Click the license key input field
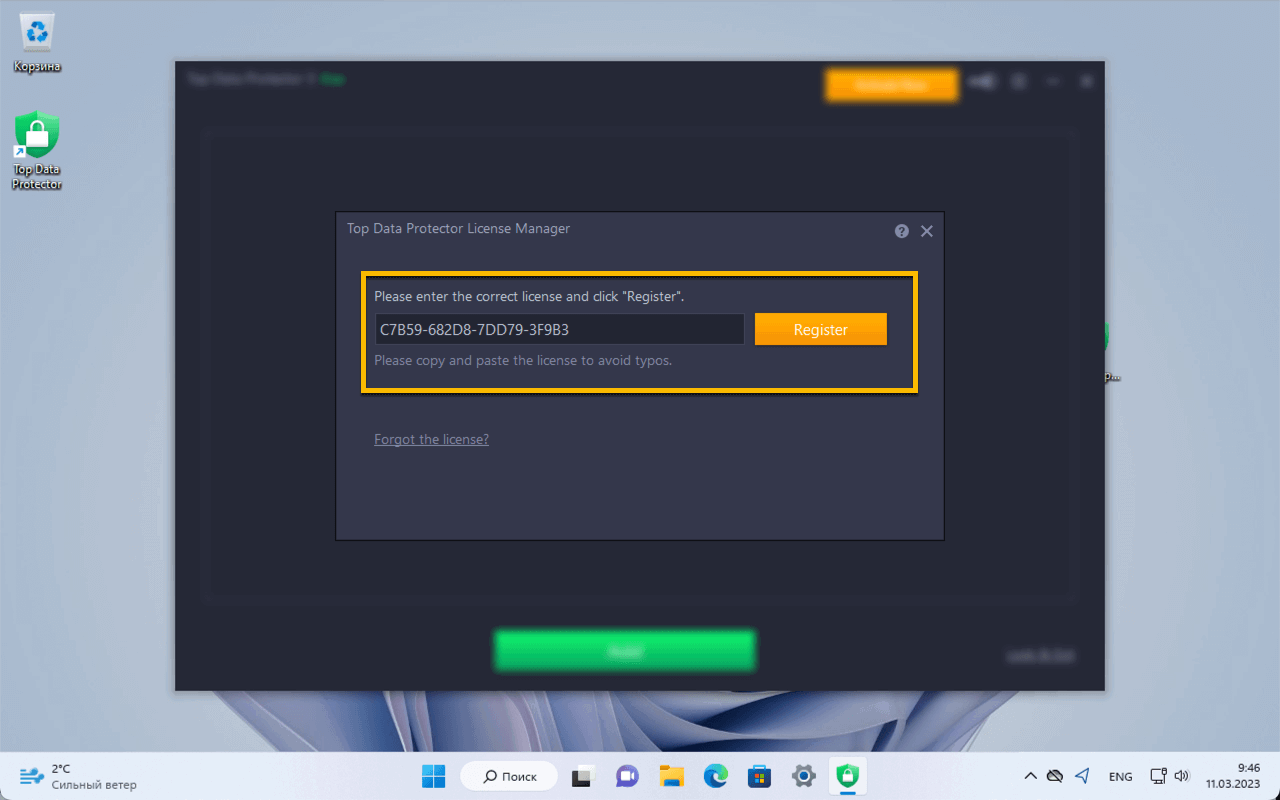Screen dimensions: 1280x800 (559, 329)
